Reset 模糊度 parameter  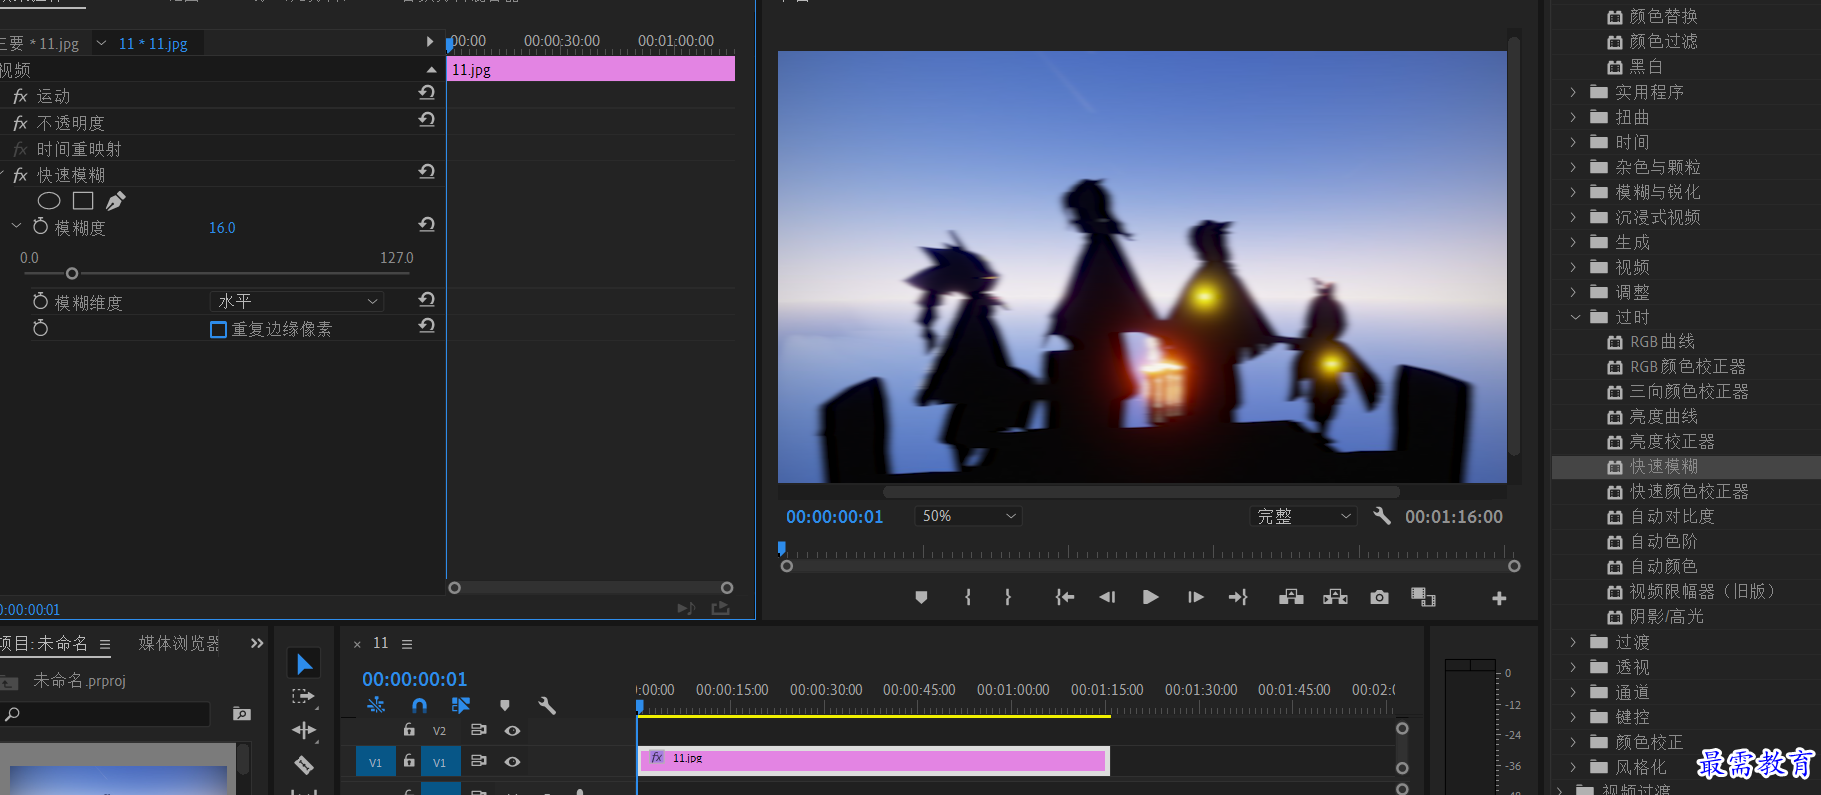click(x=427, y=224)
